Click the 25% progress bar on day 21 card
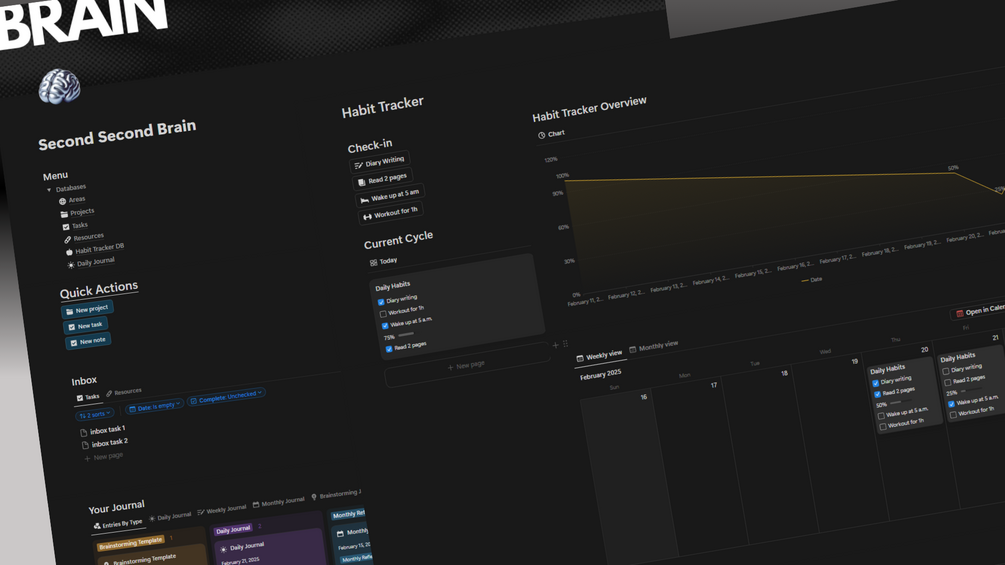Image resolution: width=1005 pixels, height=565 pixels. [970, 391]
